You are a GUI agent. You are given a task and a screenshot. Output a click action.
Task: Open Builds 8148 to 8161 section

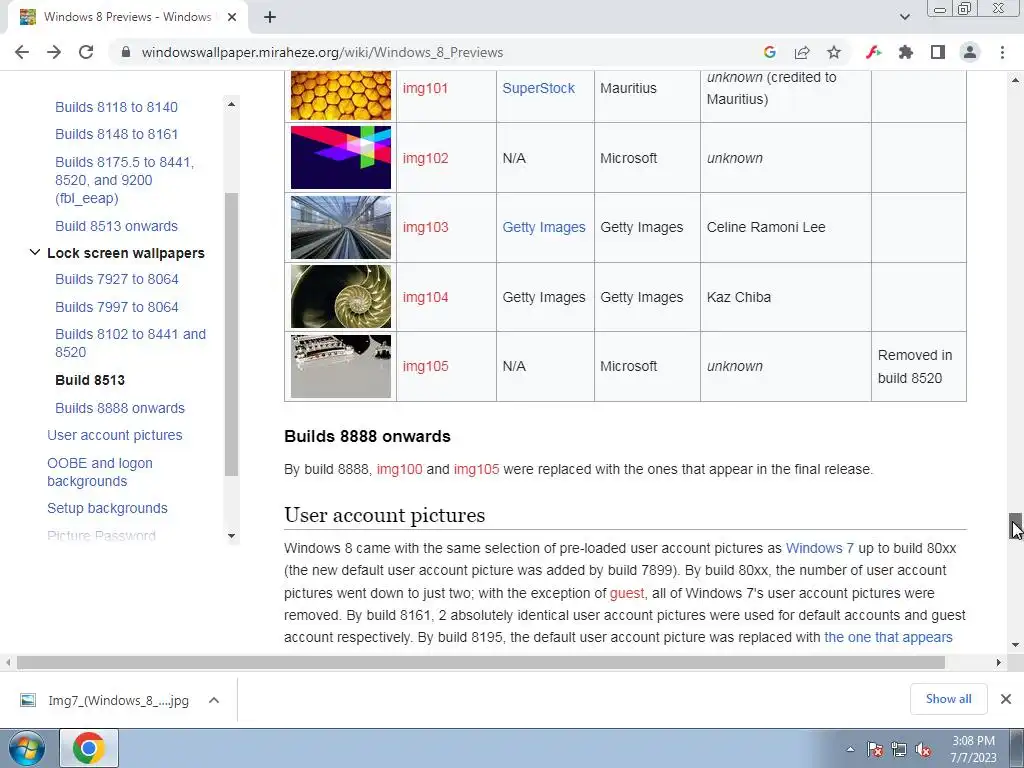point(116,134)
